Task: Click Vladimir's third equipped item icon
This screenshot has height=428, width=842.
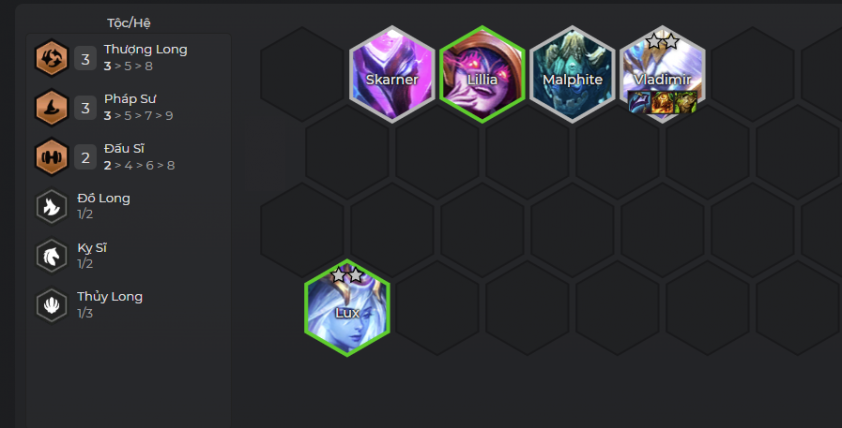Action: pyautogui.click(x=685, y=102)
